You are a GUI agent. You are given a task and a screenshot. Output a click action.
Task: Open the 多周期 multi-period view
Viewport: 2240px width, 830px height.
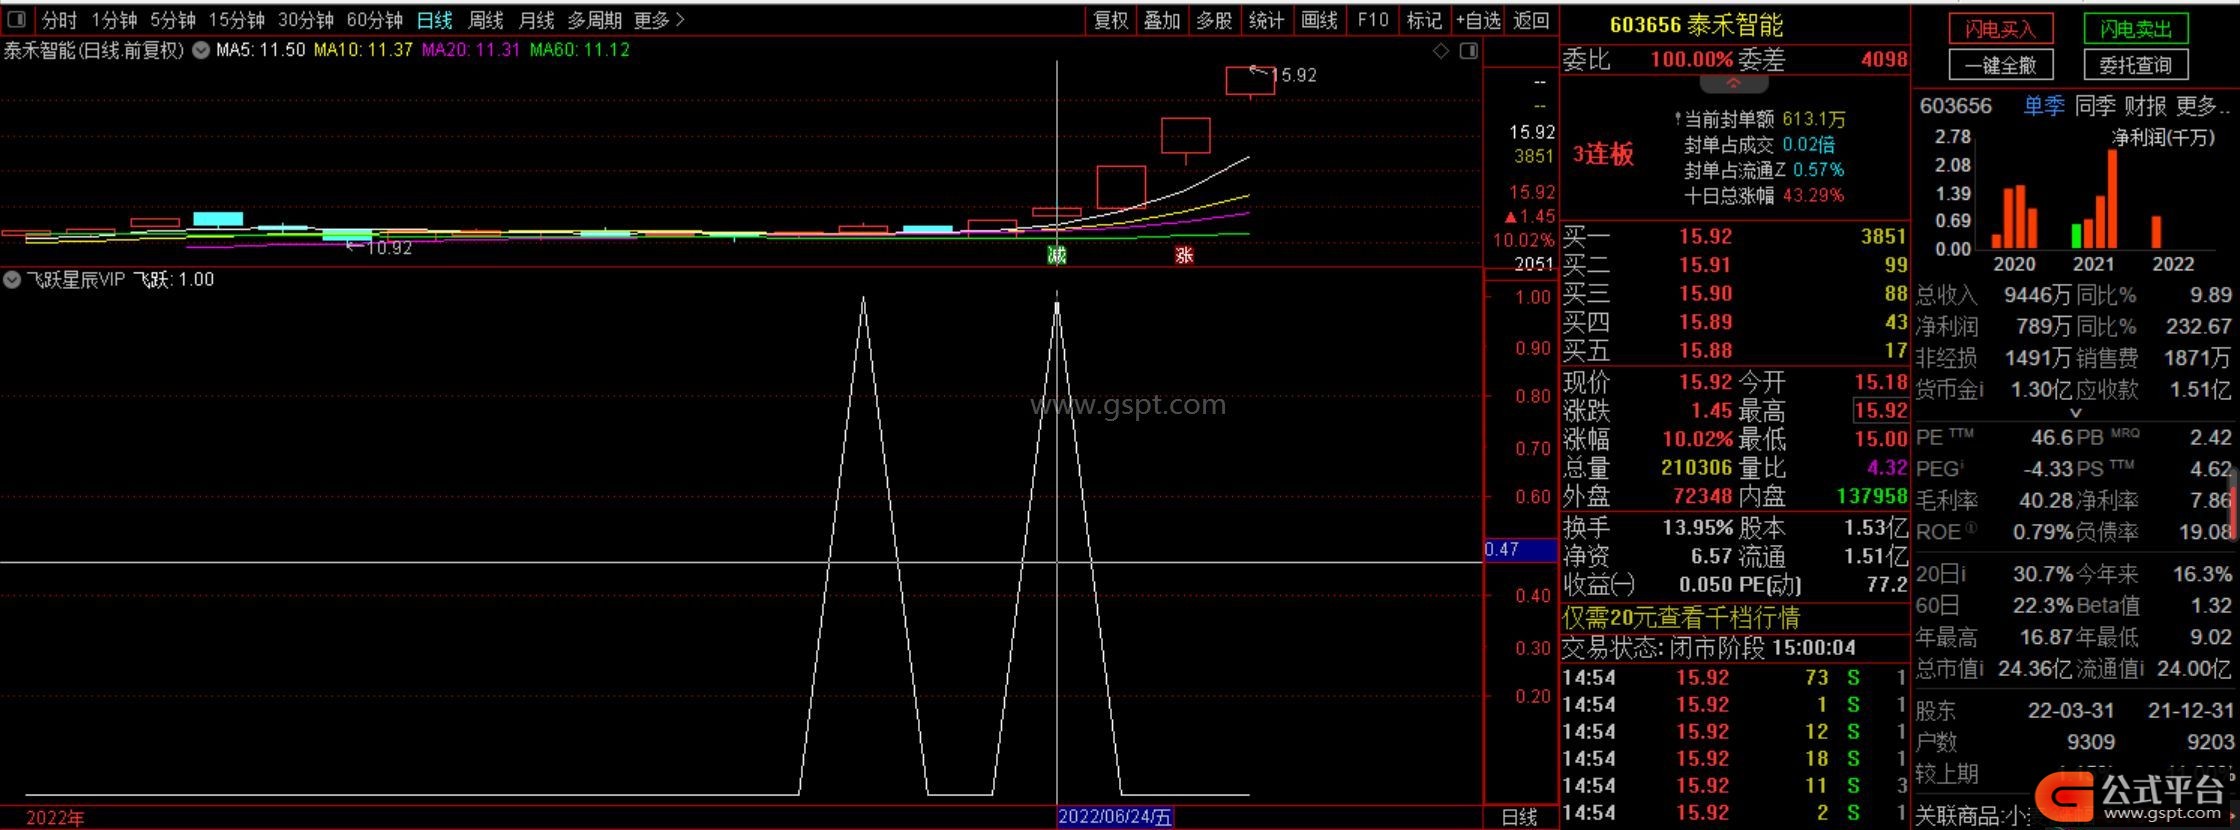tap(595, 20)
